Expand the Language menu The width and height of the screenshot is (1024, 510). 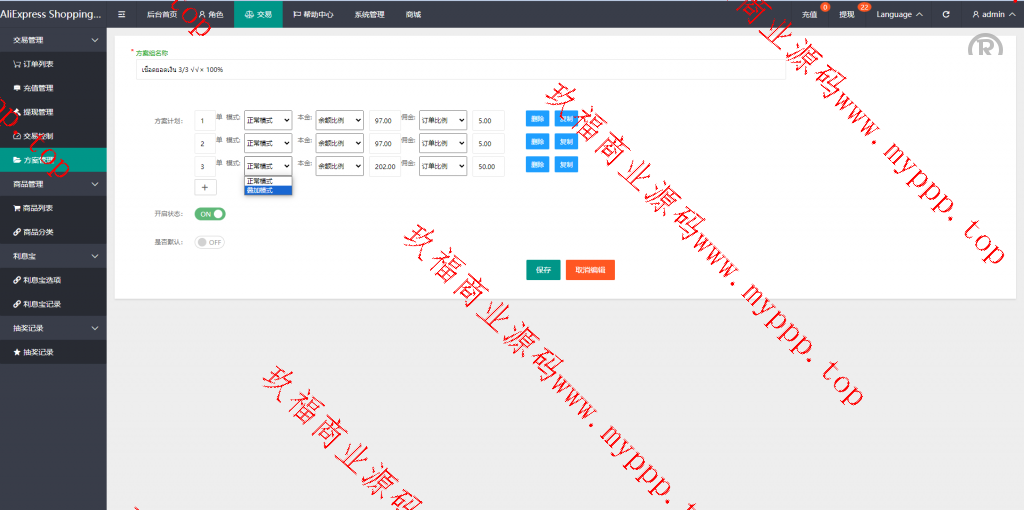coord(899,15)
